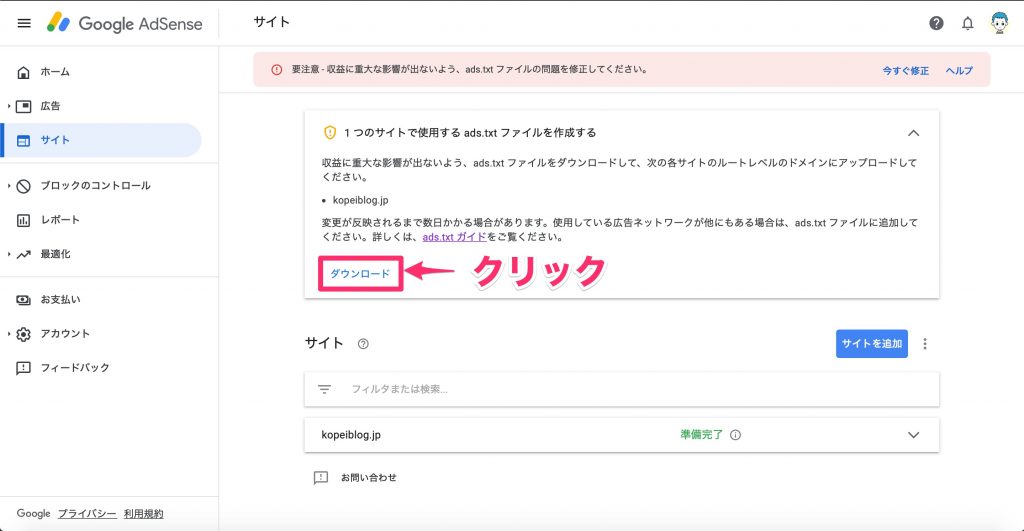
Task: Open レポート in sidebar
Action: pos(60,220)
